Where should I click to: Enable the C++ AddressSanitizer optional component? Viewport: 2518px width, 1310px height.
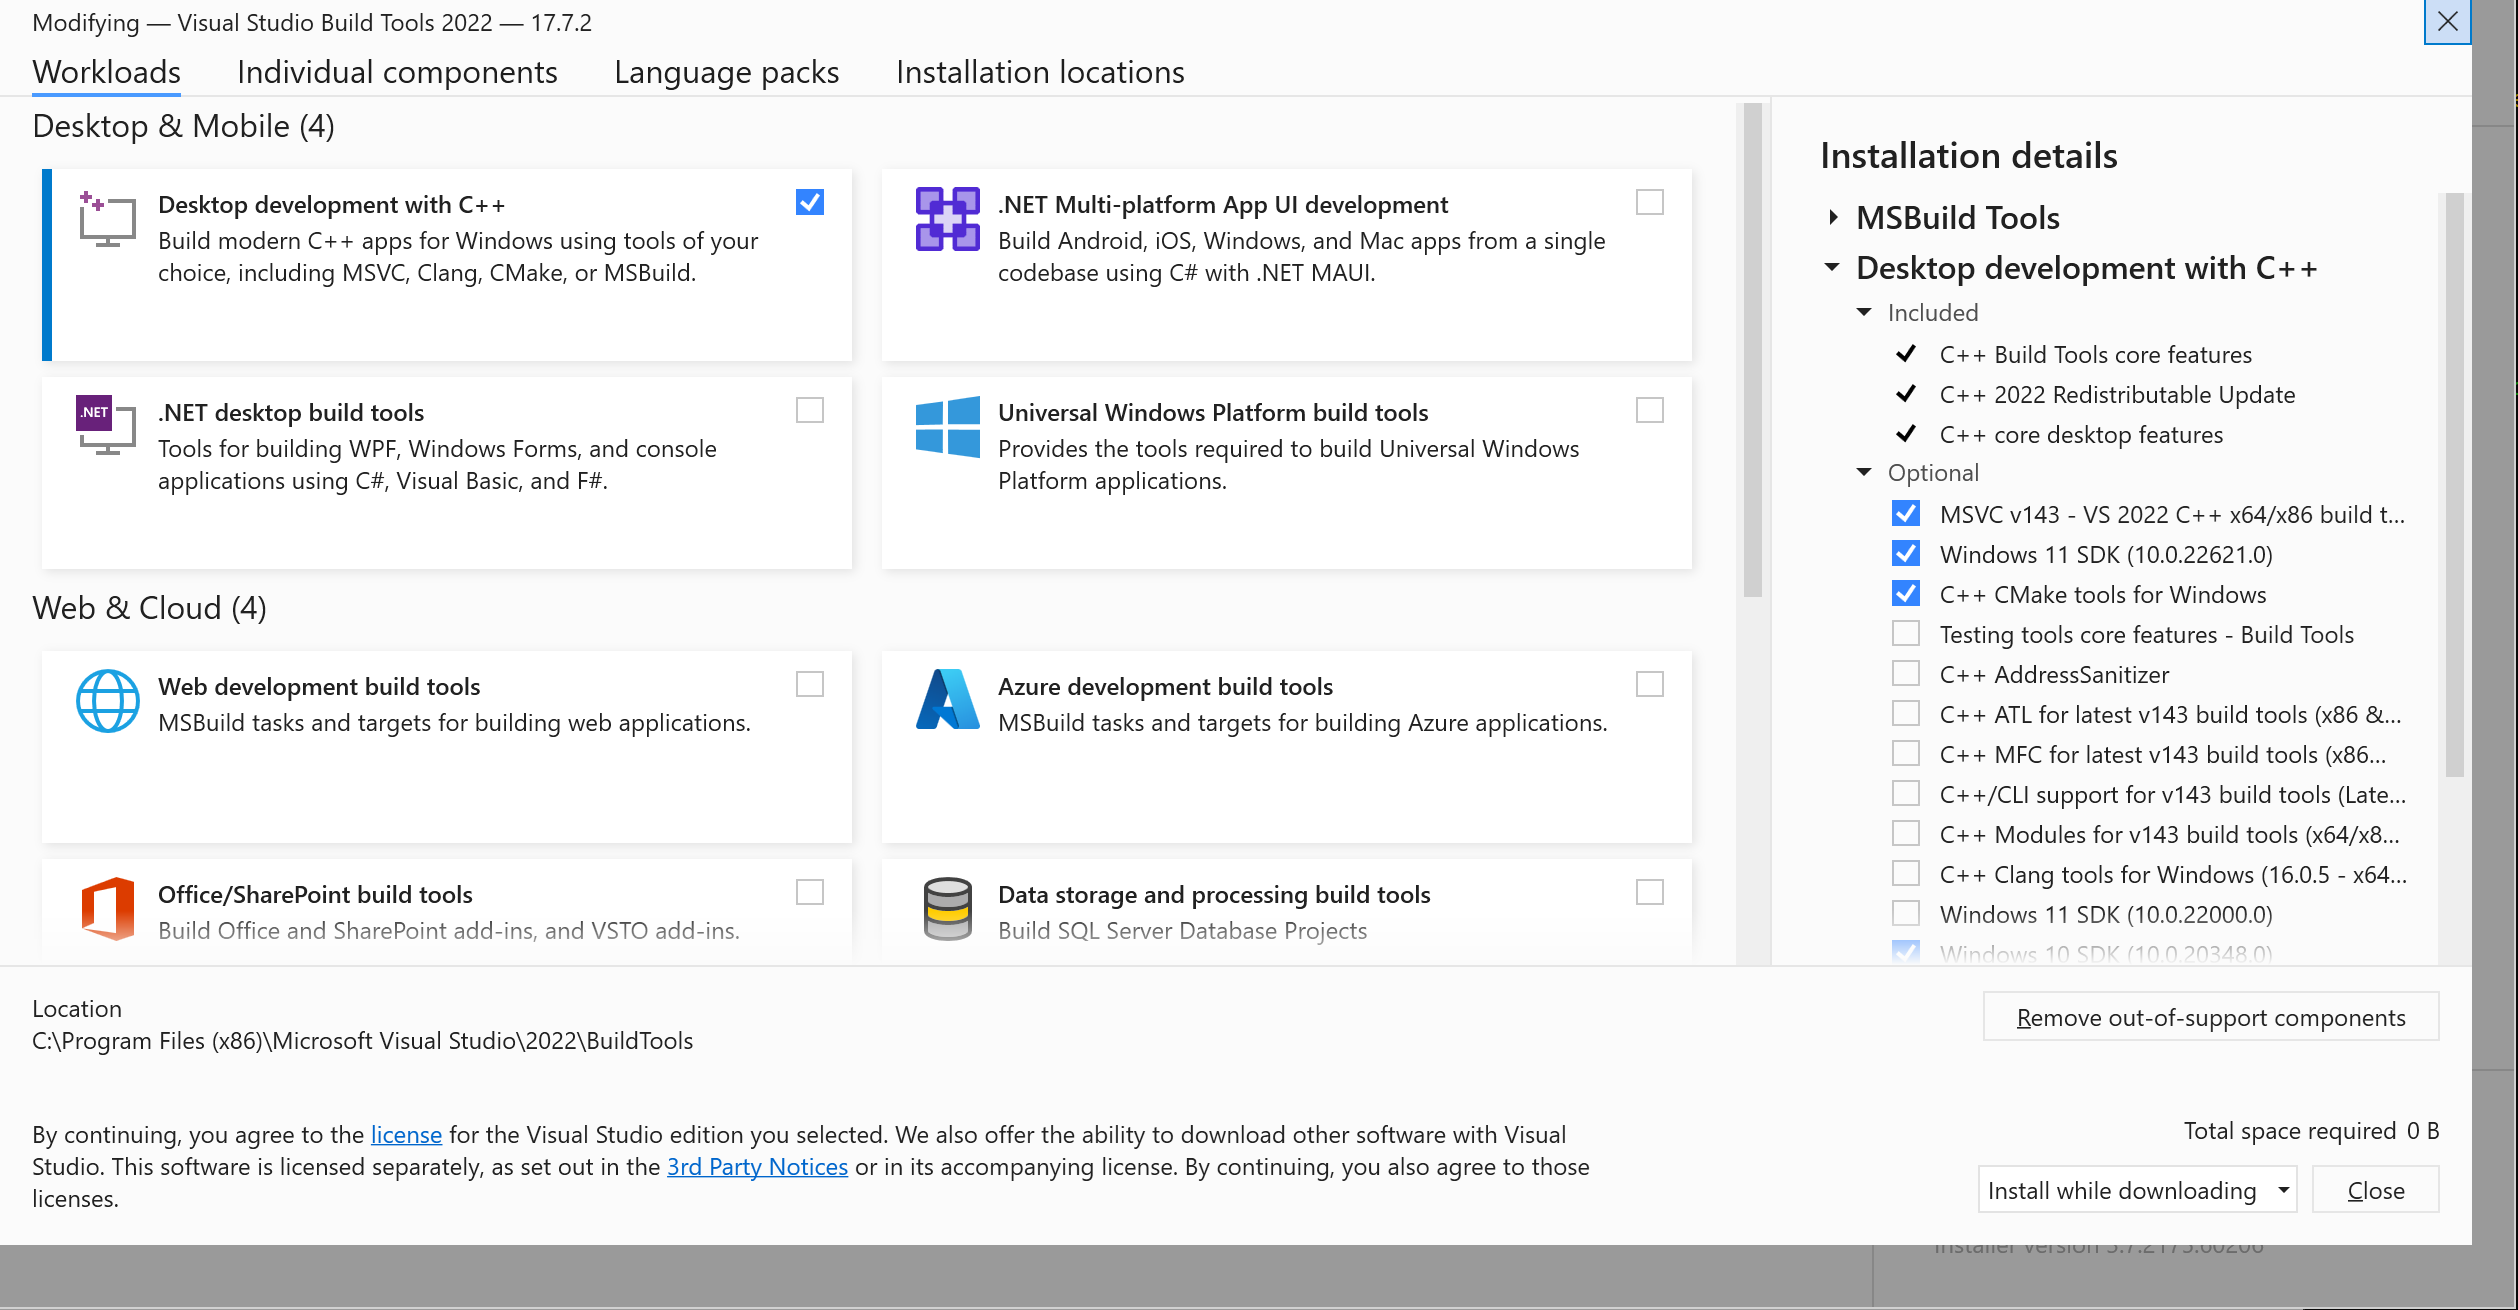click(1906, 674)
